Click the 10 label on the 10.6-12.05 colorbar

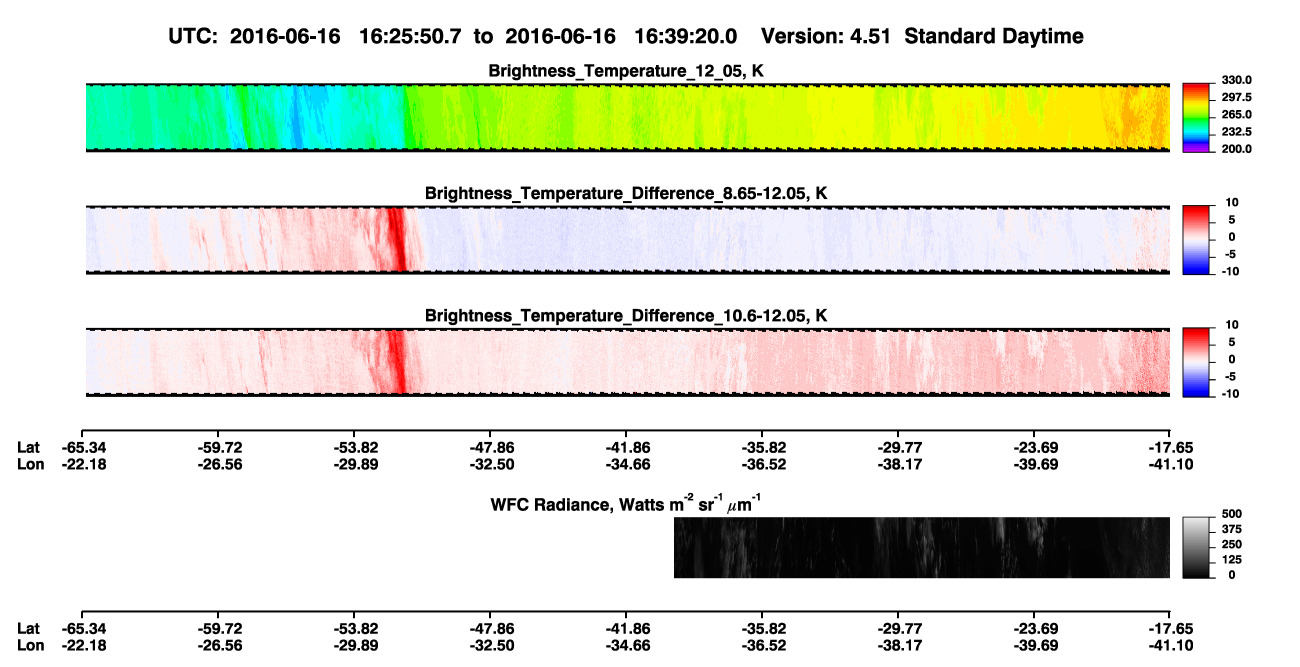pos(1233,325)
